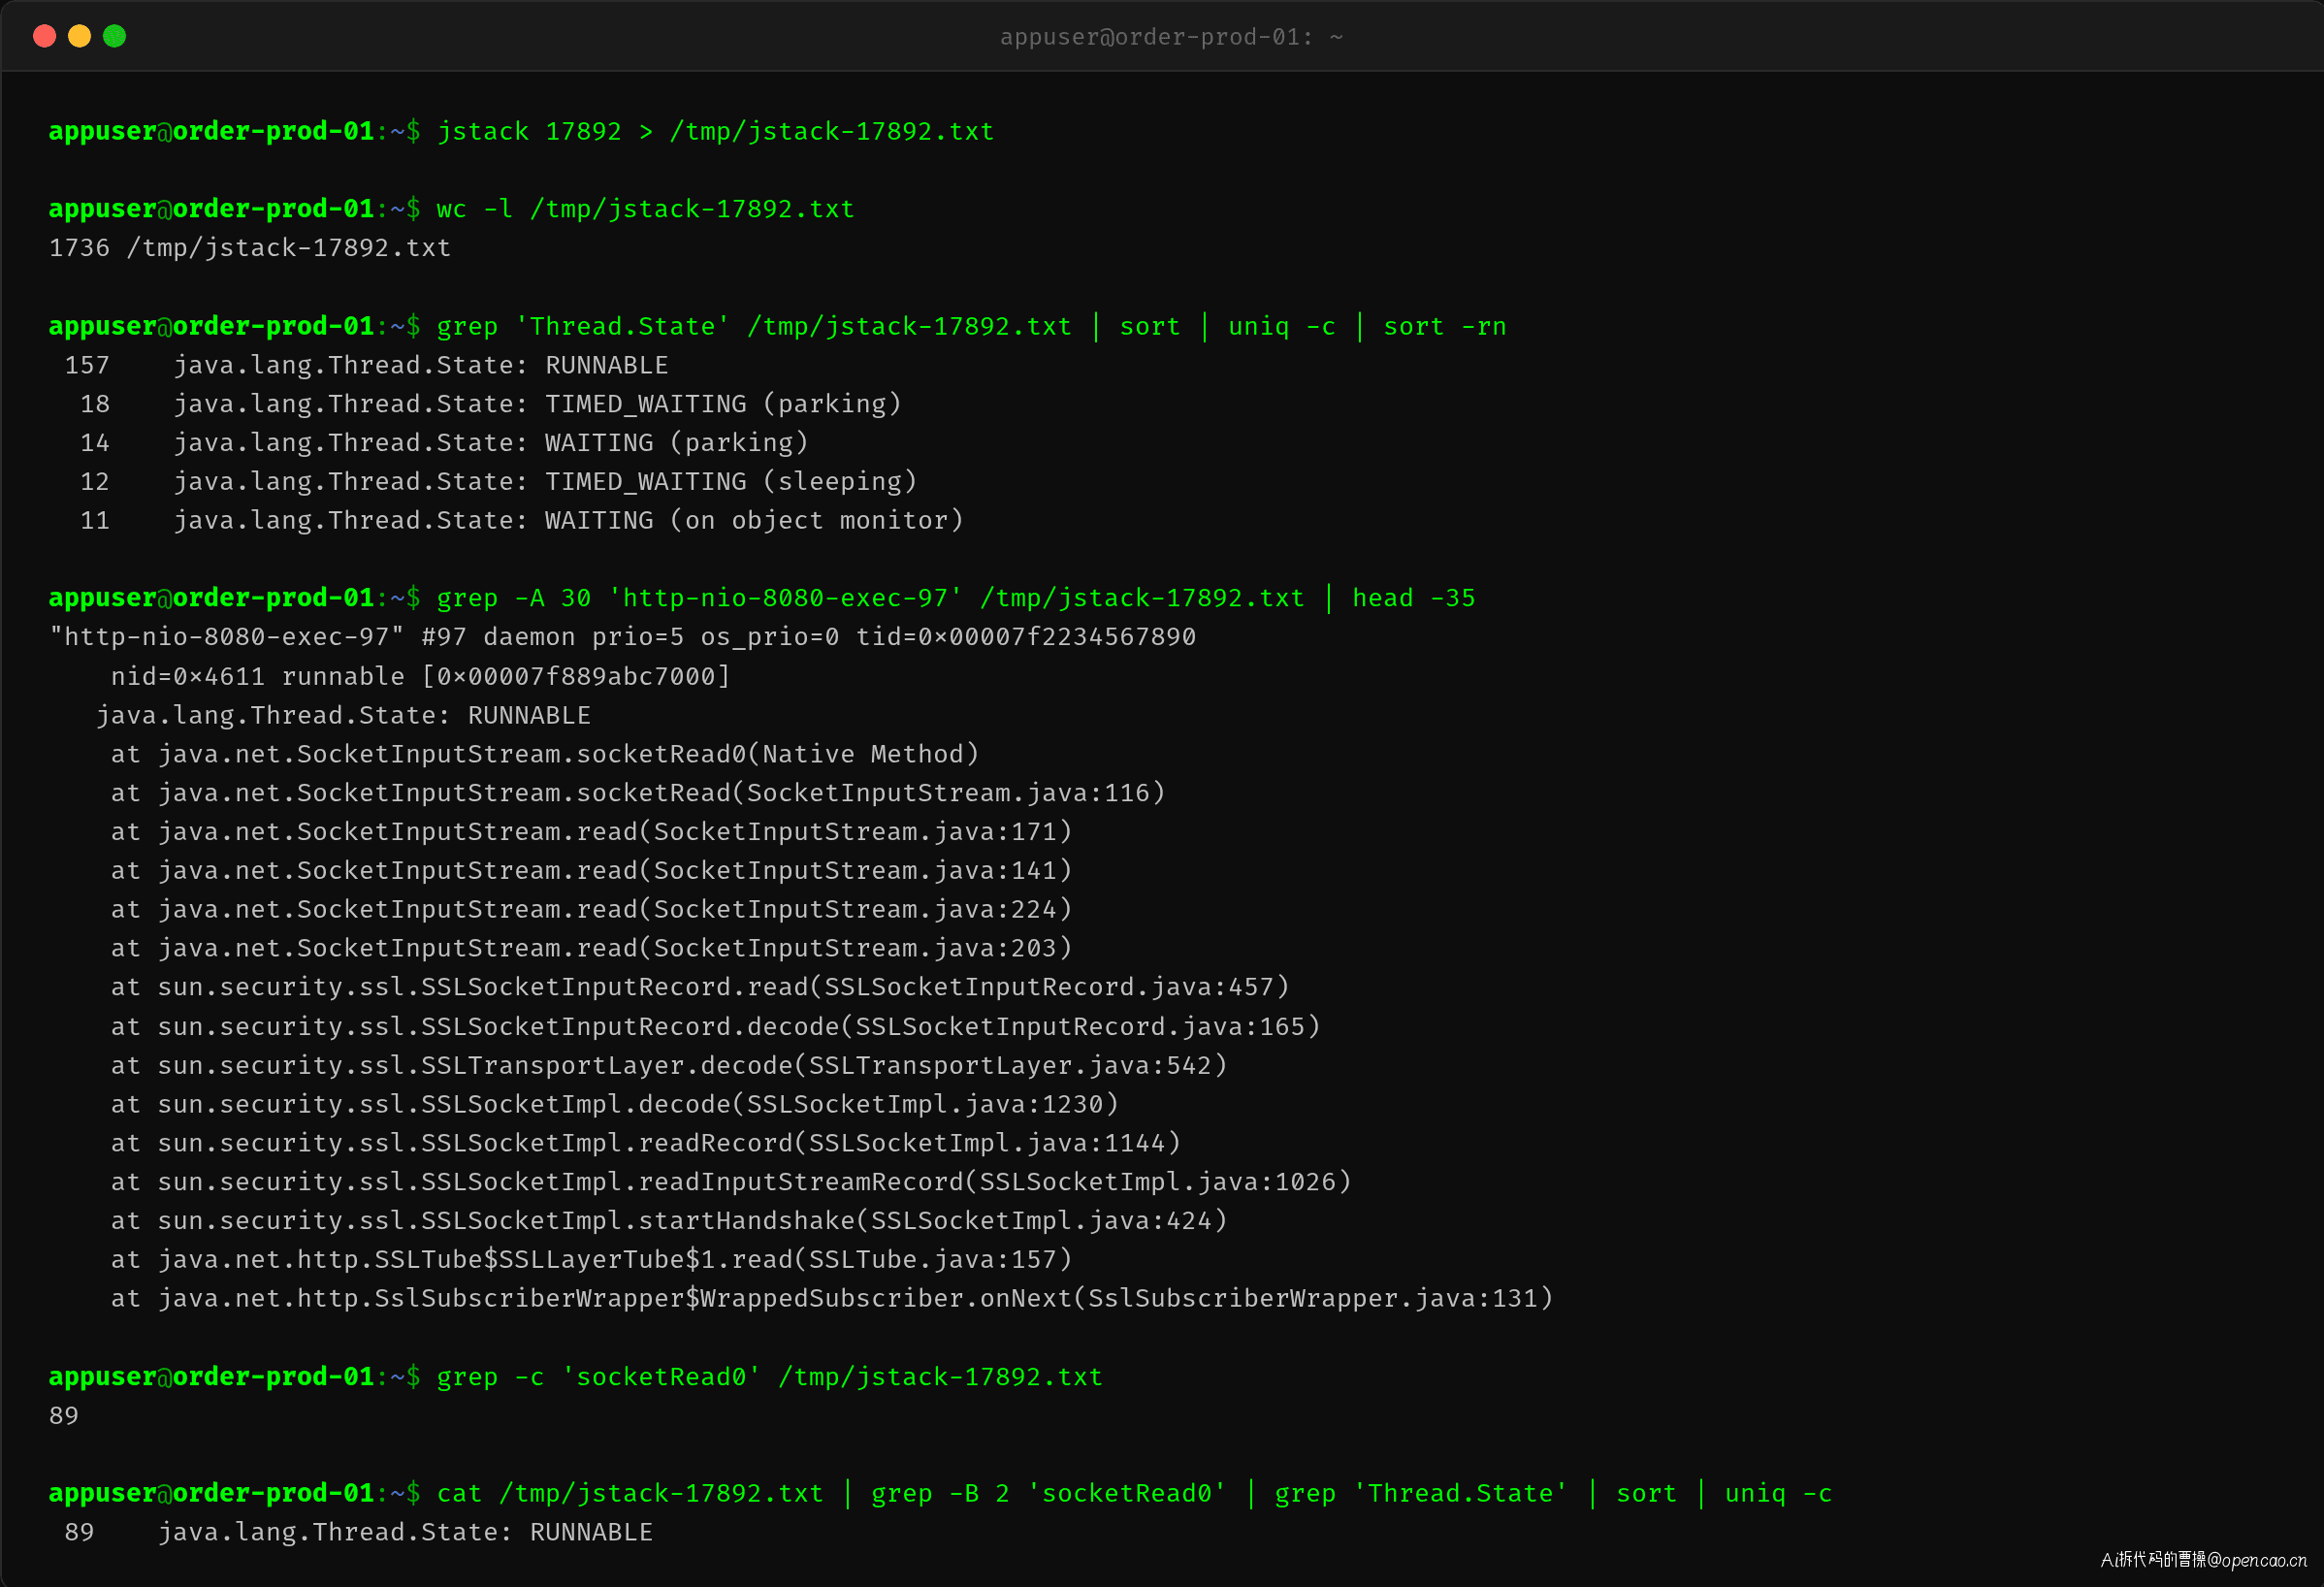Click the 'grep -A 30 http-nio-8080-exec-97' command
The width and height of the screenshot is (2324, 1587).
coord(956,598)
